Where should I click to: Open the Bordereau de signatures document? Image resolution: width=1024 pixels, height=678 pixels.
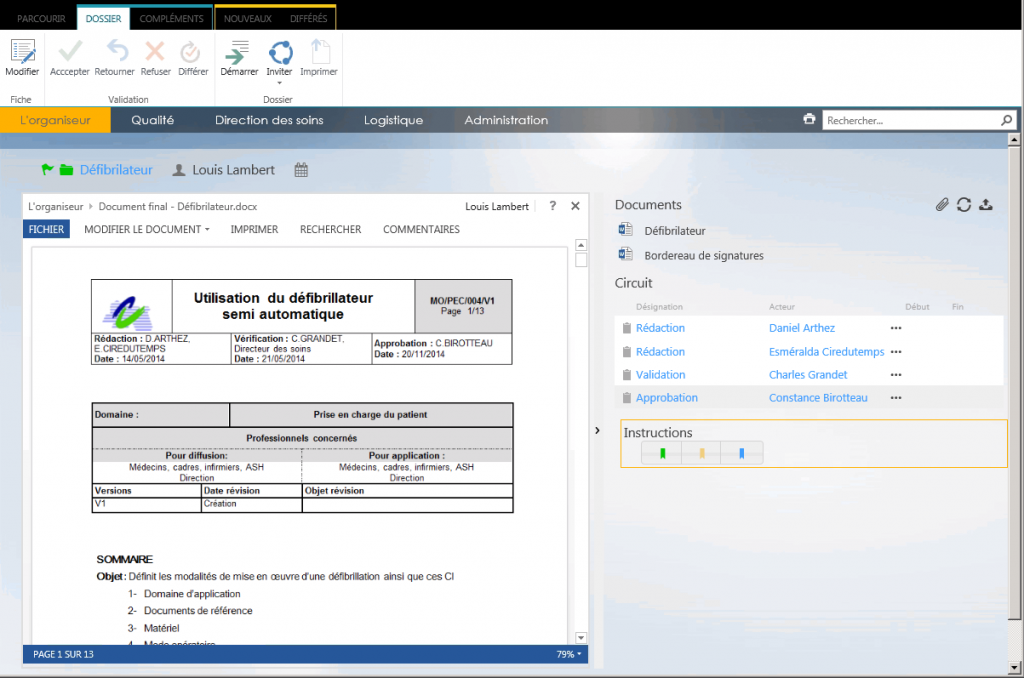[x=703, y=256]
